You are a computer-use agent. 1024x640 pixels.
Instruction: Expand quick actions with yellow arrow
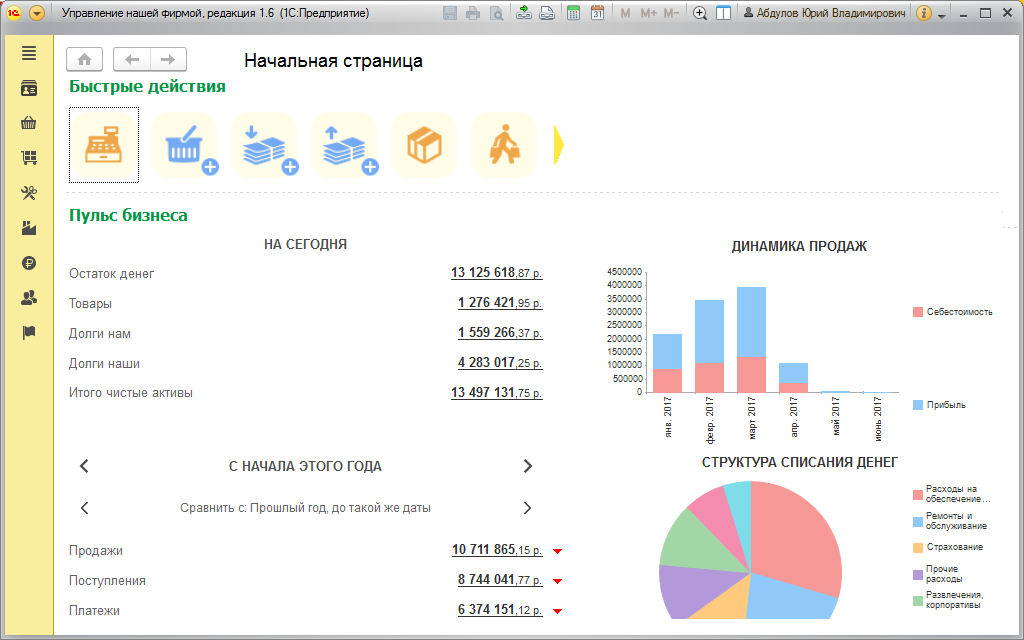(559, 146)
